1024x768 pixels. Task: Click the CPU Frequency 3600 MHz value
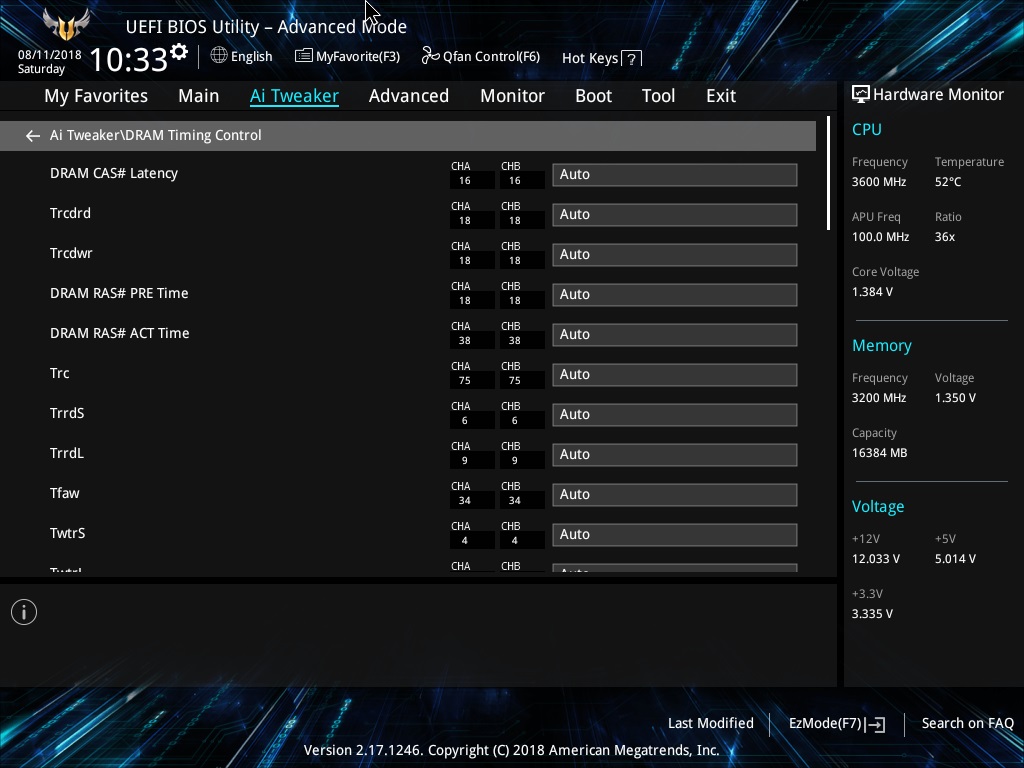pos(878,182)
